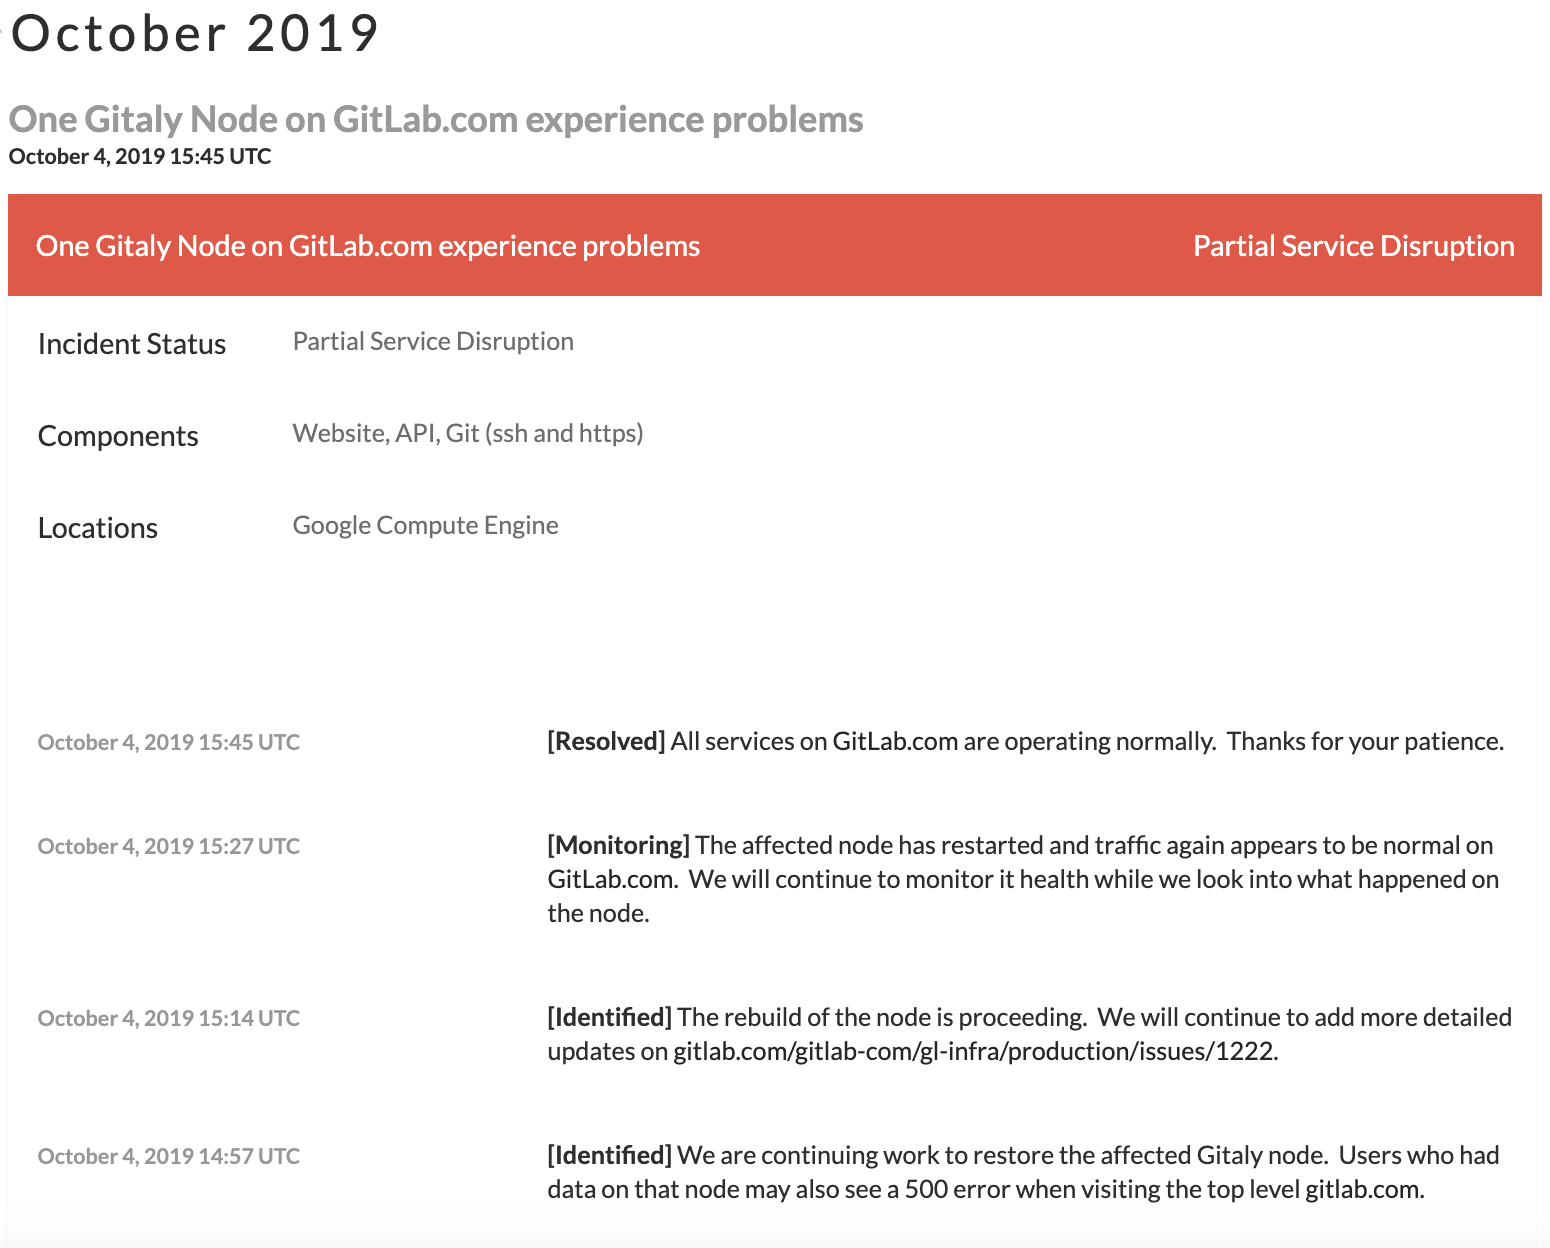Select the "Locations" label
The height and width of the screenshot is (1248, 1550).
(x=98, y=528)
